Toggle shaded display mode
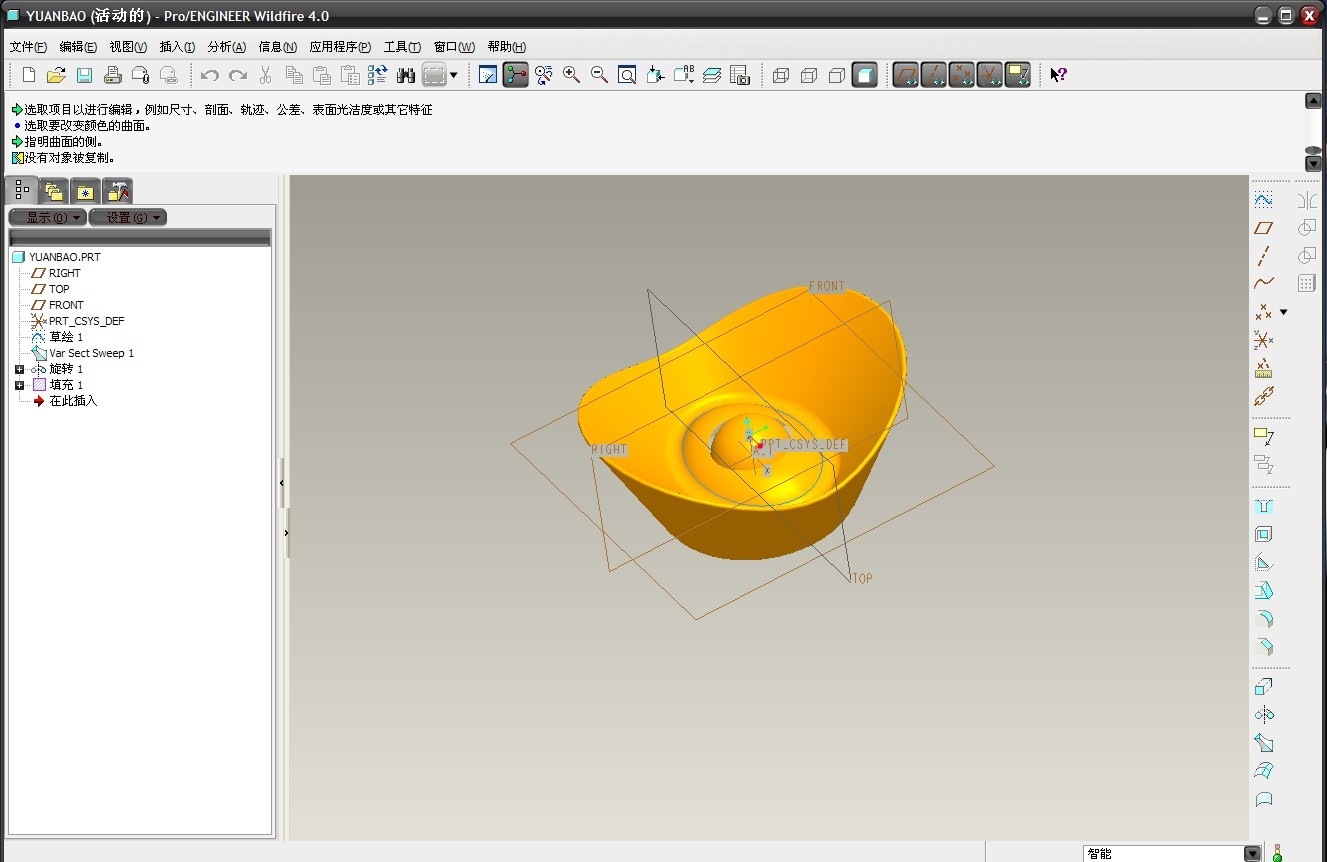Viewport: 1327px width, 862px height. click(865, 75)
